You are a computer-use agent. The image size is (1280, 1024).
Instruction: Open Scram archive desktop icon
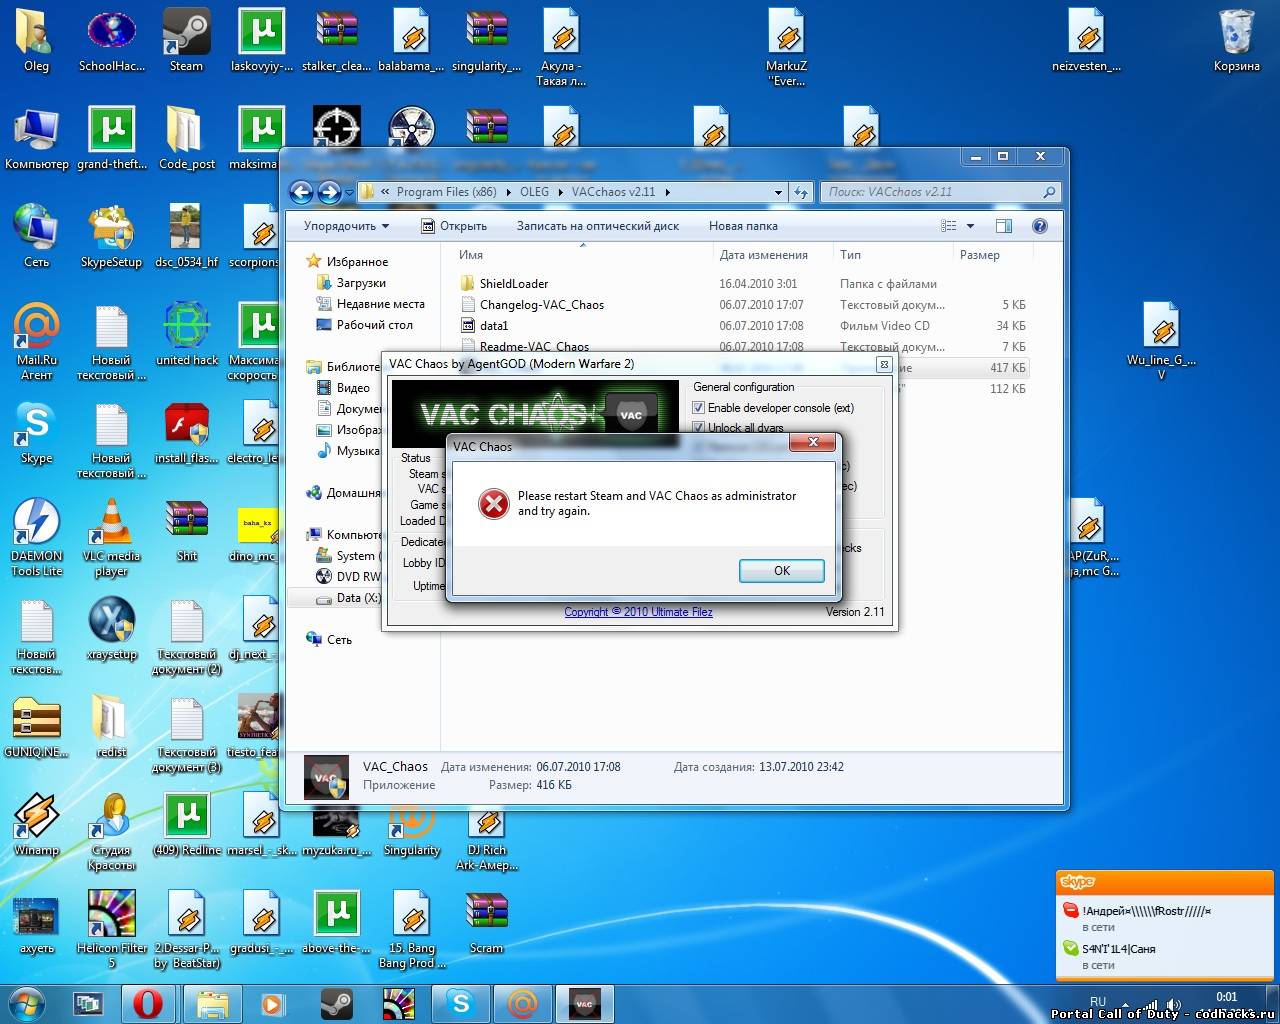tap(486, 923)
